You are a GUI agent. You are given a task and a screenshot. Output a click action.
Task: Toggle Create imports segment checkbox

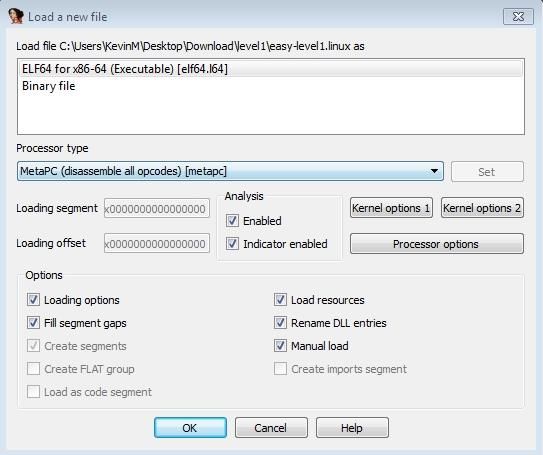[x=280, y=369]
